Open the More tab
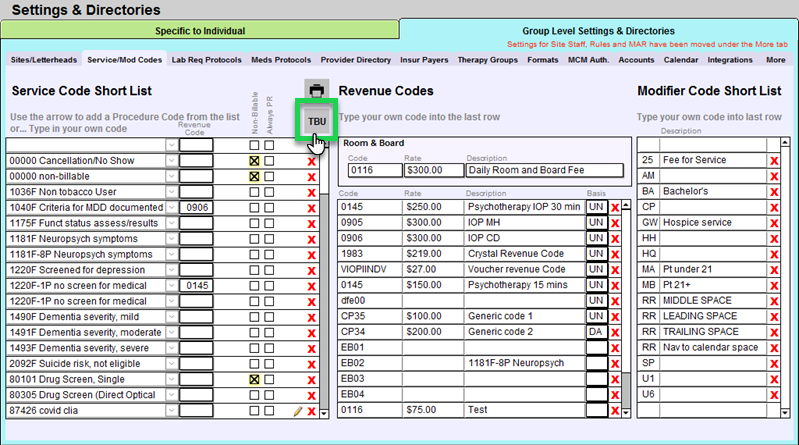The height and width of the screenshot is (445, 799). 775,60
